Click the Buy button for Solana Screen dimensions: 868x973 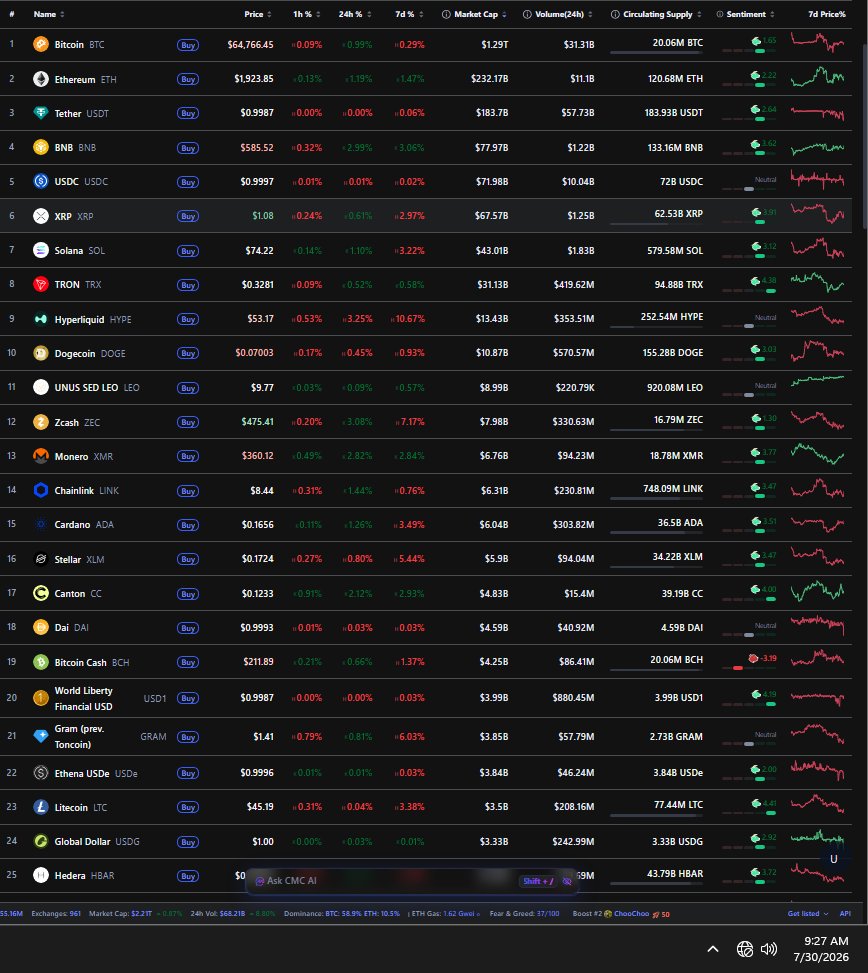coord(188,251)
